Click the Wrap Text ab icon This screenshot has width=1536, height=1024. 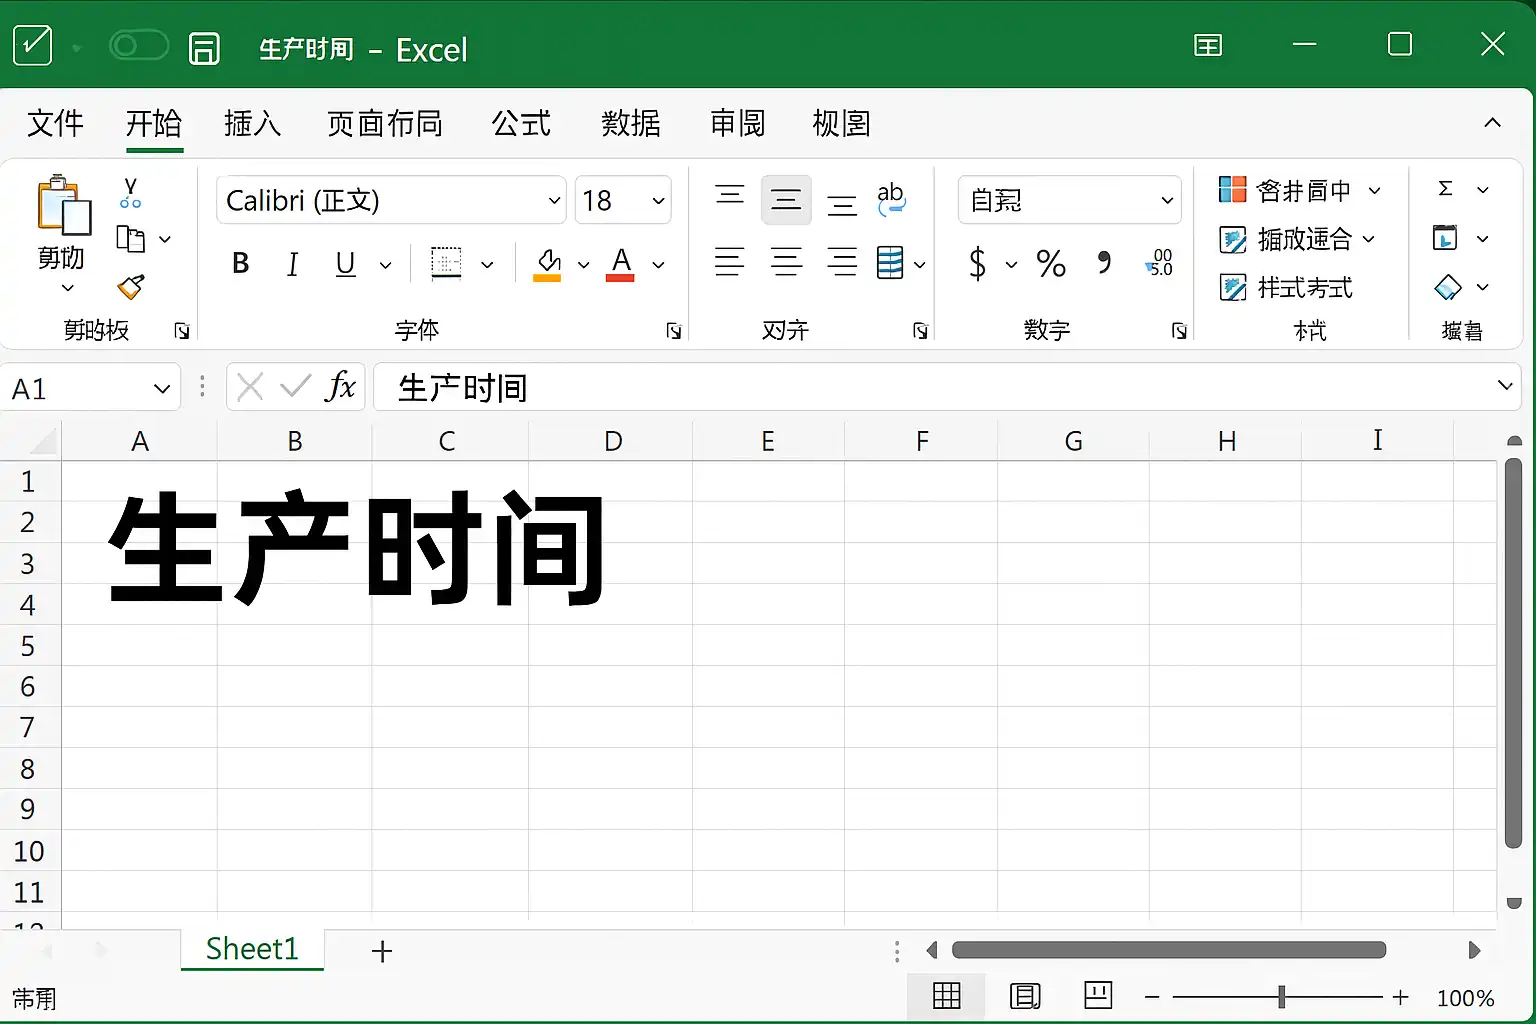890,200
